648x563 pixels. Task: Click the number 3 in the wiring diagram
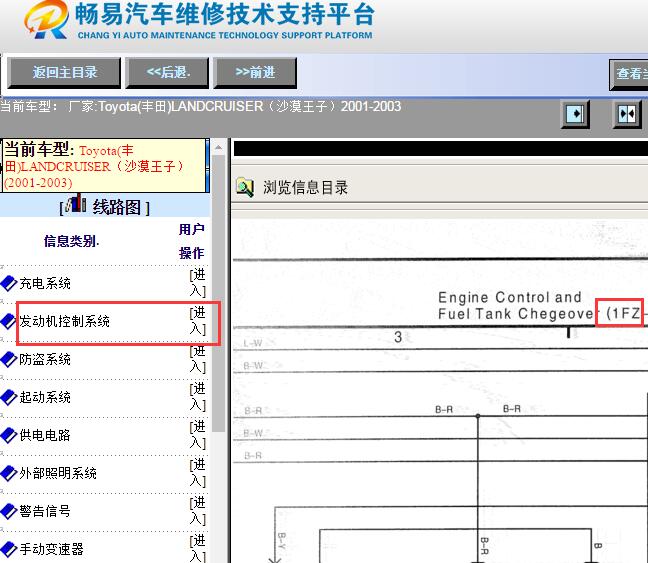[398, 337]
